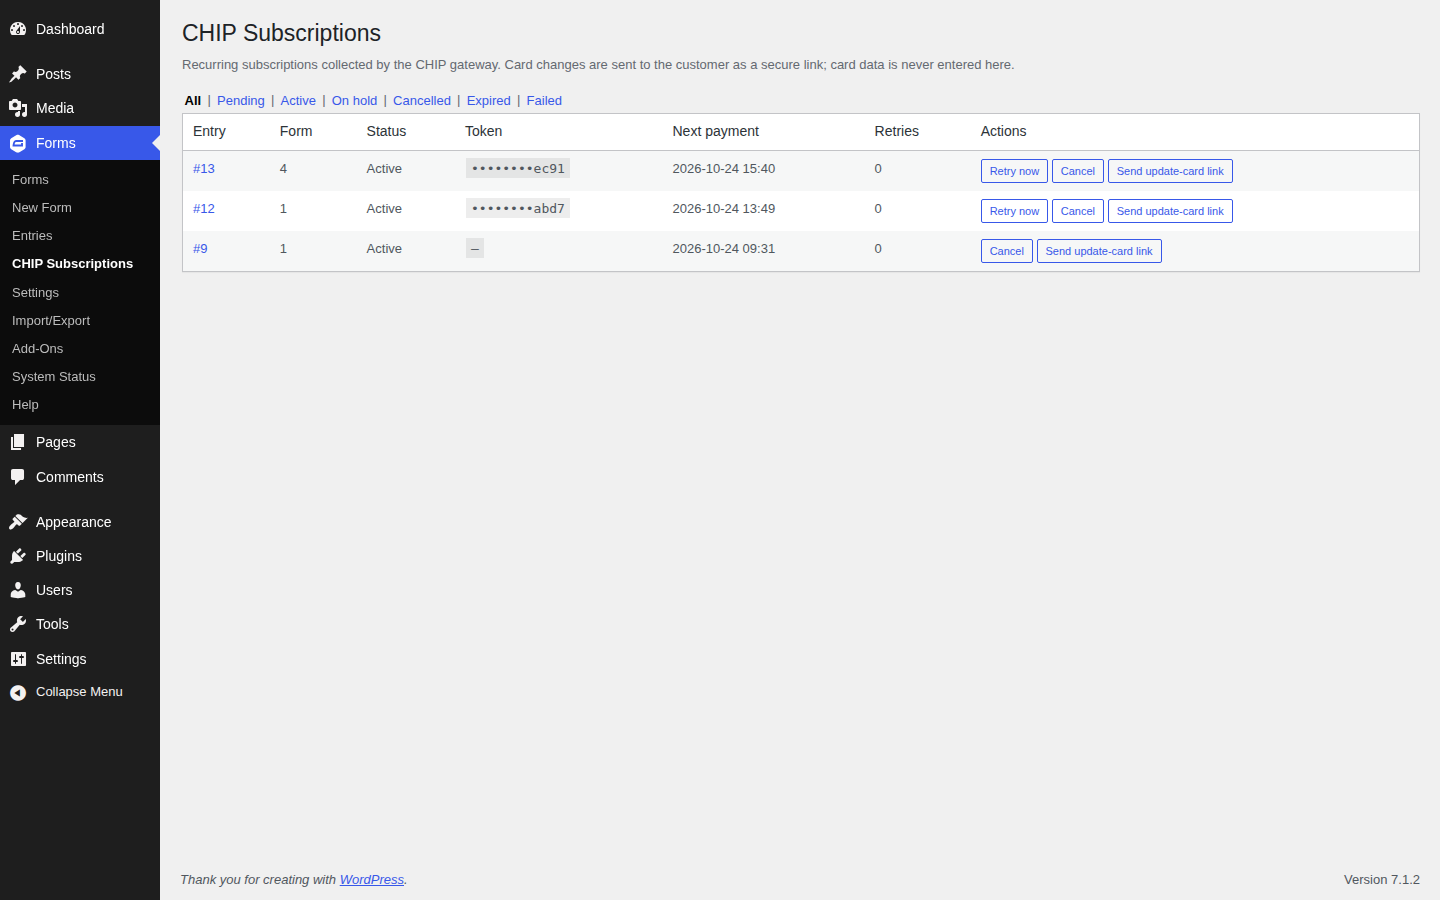Go to Entries submenu item
The height and width of the screenshot is (900, 1440).
[32, 236]
